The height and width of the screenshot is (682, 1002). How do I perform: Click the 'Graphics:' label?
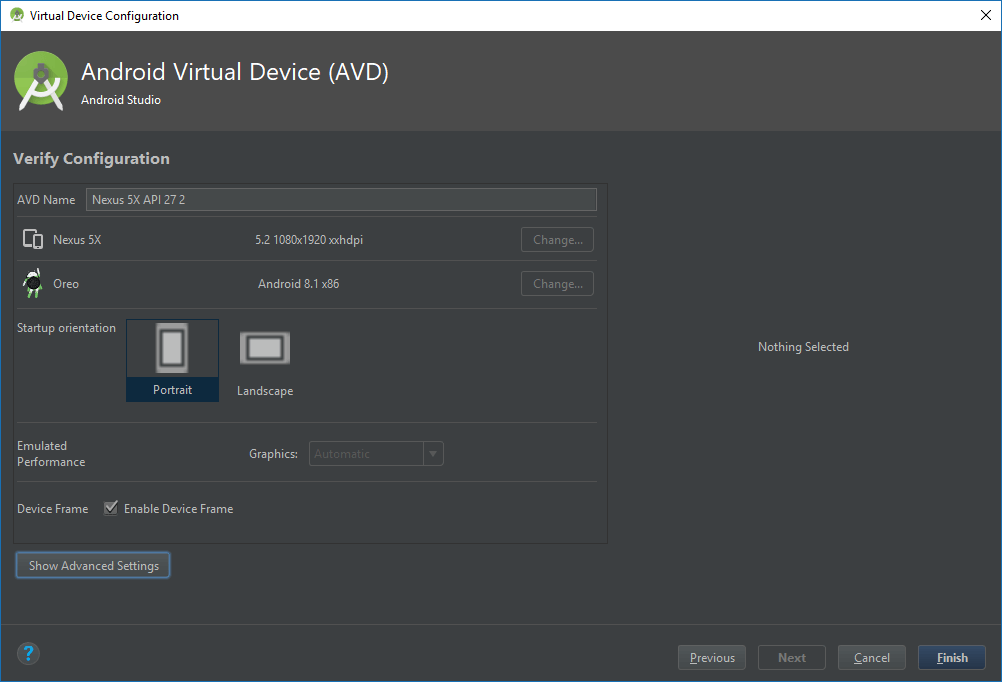274,454
